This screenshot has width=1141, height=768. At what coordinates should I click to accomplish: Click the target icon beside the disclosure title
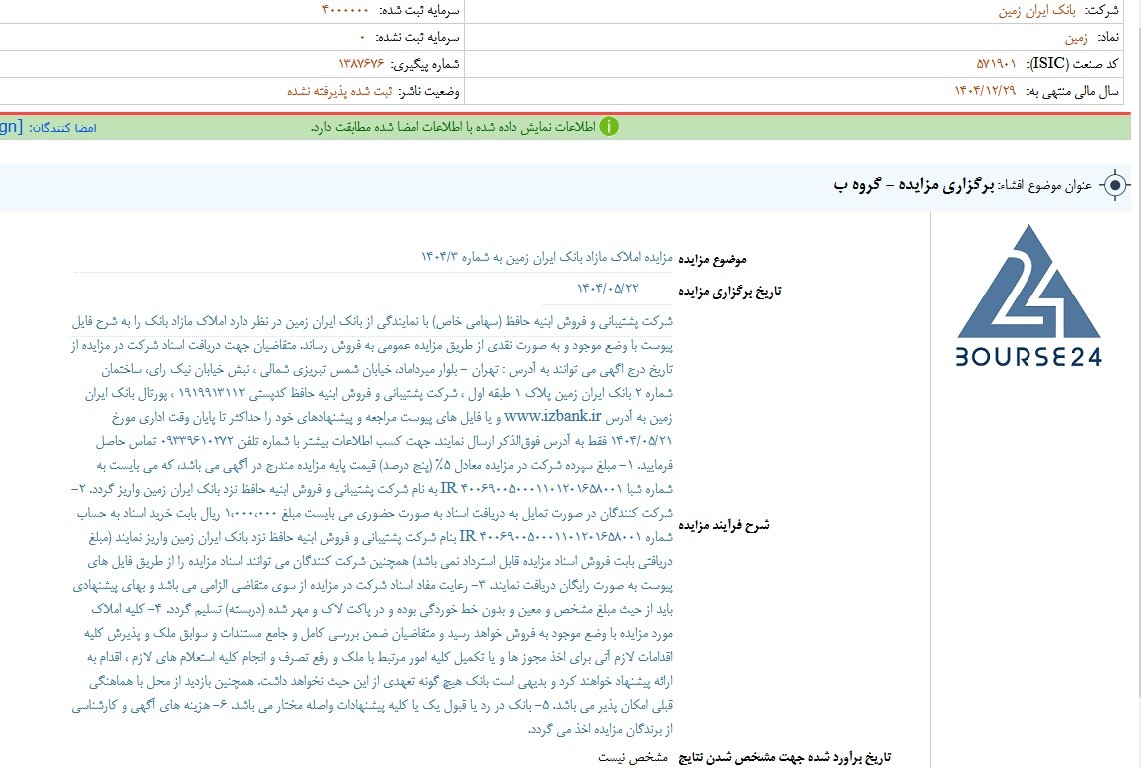1116,185
